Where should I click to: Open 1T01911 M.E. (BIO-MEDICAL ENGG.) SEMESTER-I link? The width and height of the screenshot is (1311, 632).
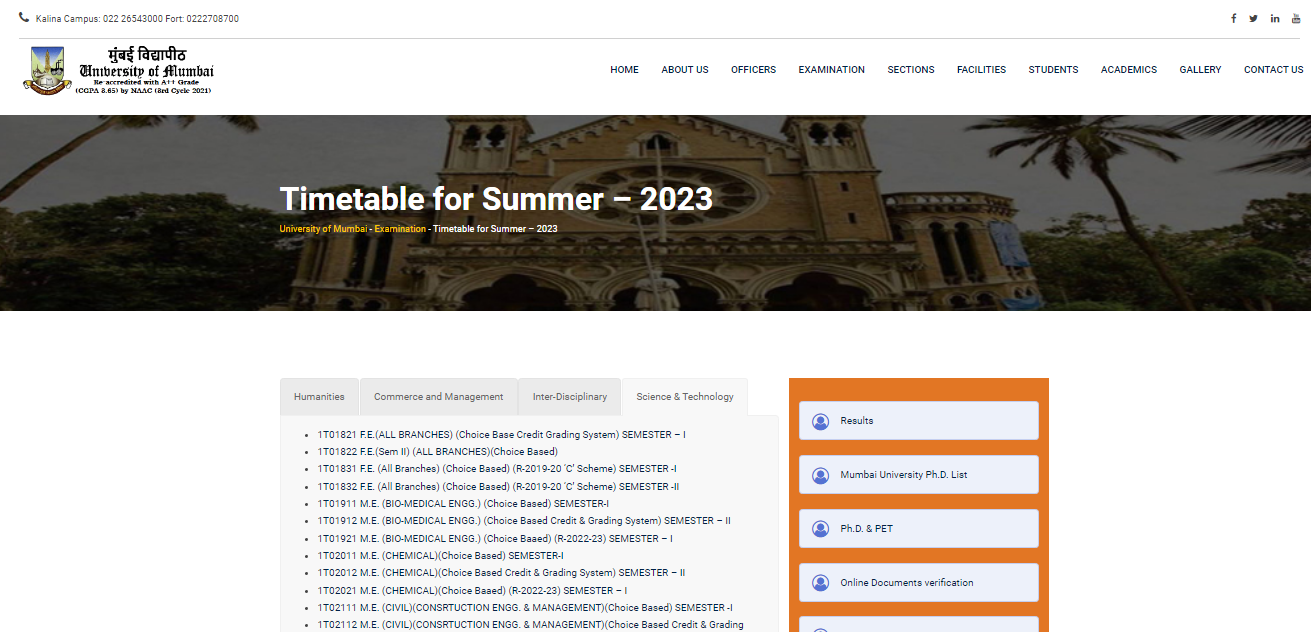coord(463,504)
